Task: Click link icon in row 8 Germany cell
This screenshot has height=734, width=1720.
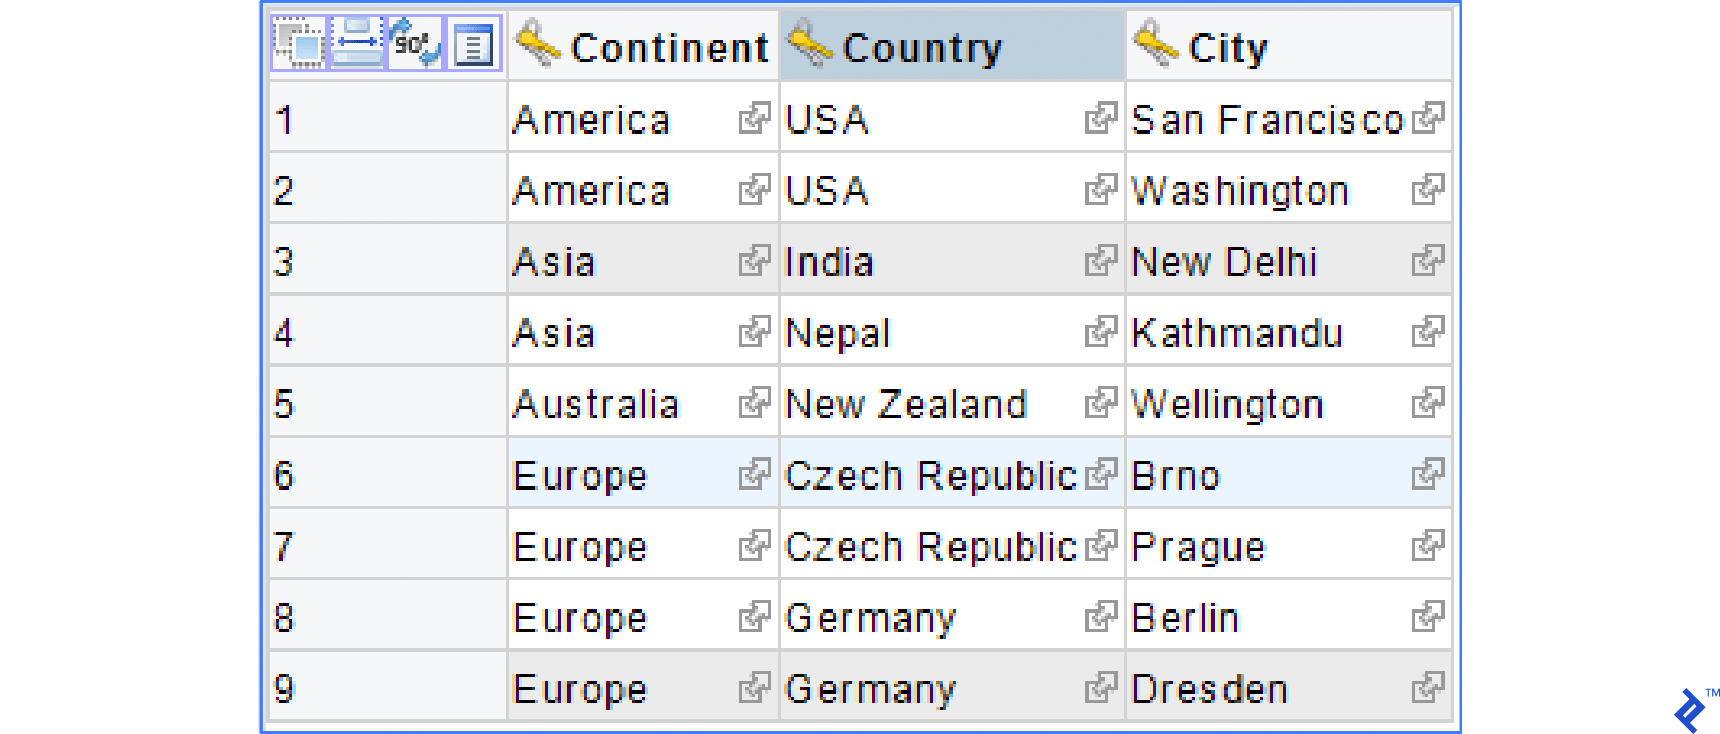Action: coord(1101,616)
